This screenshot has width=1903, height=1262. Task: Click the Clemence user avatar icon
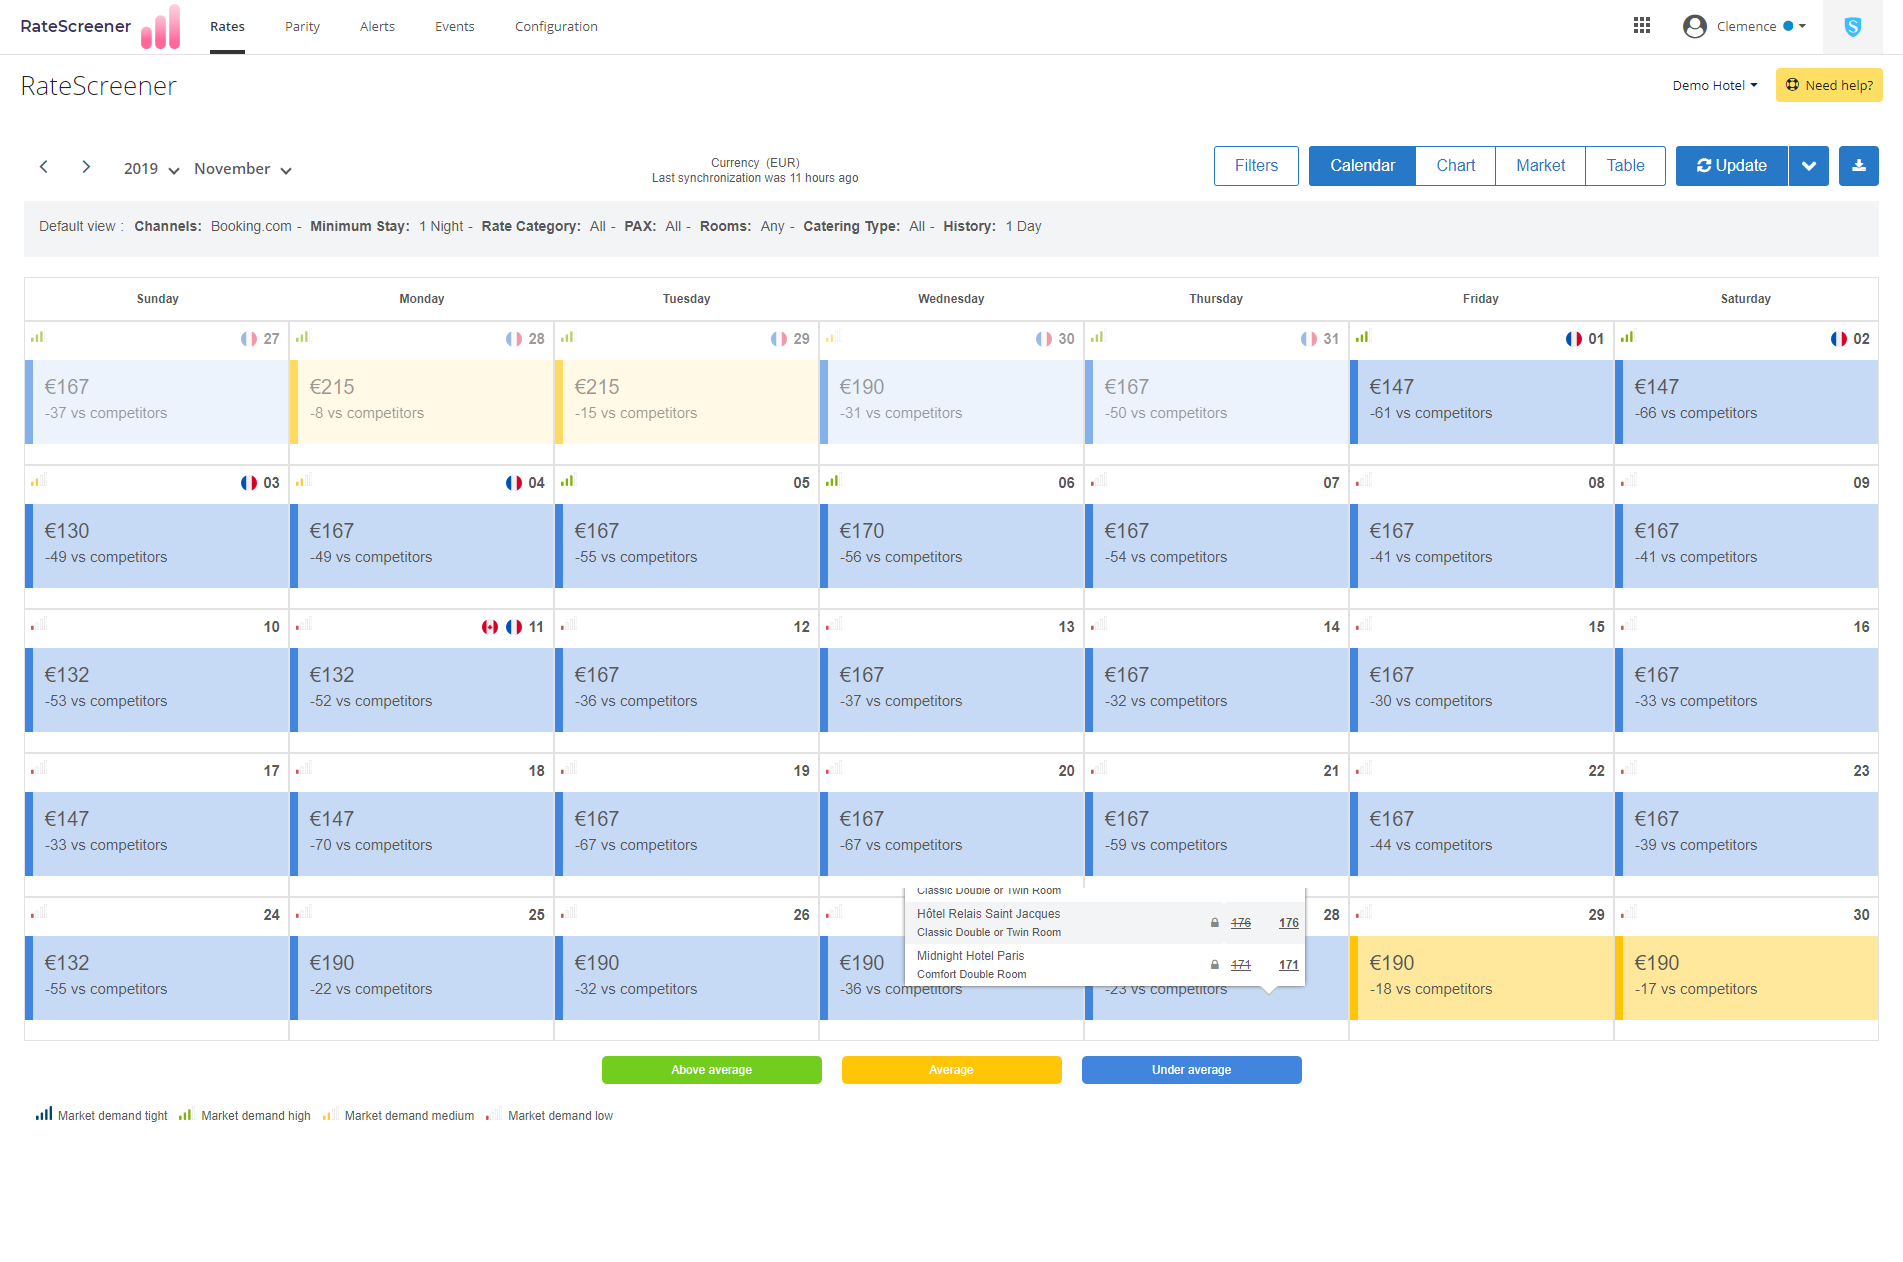1695,26
